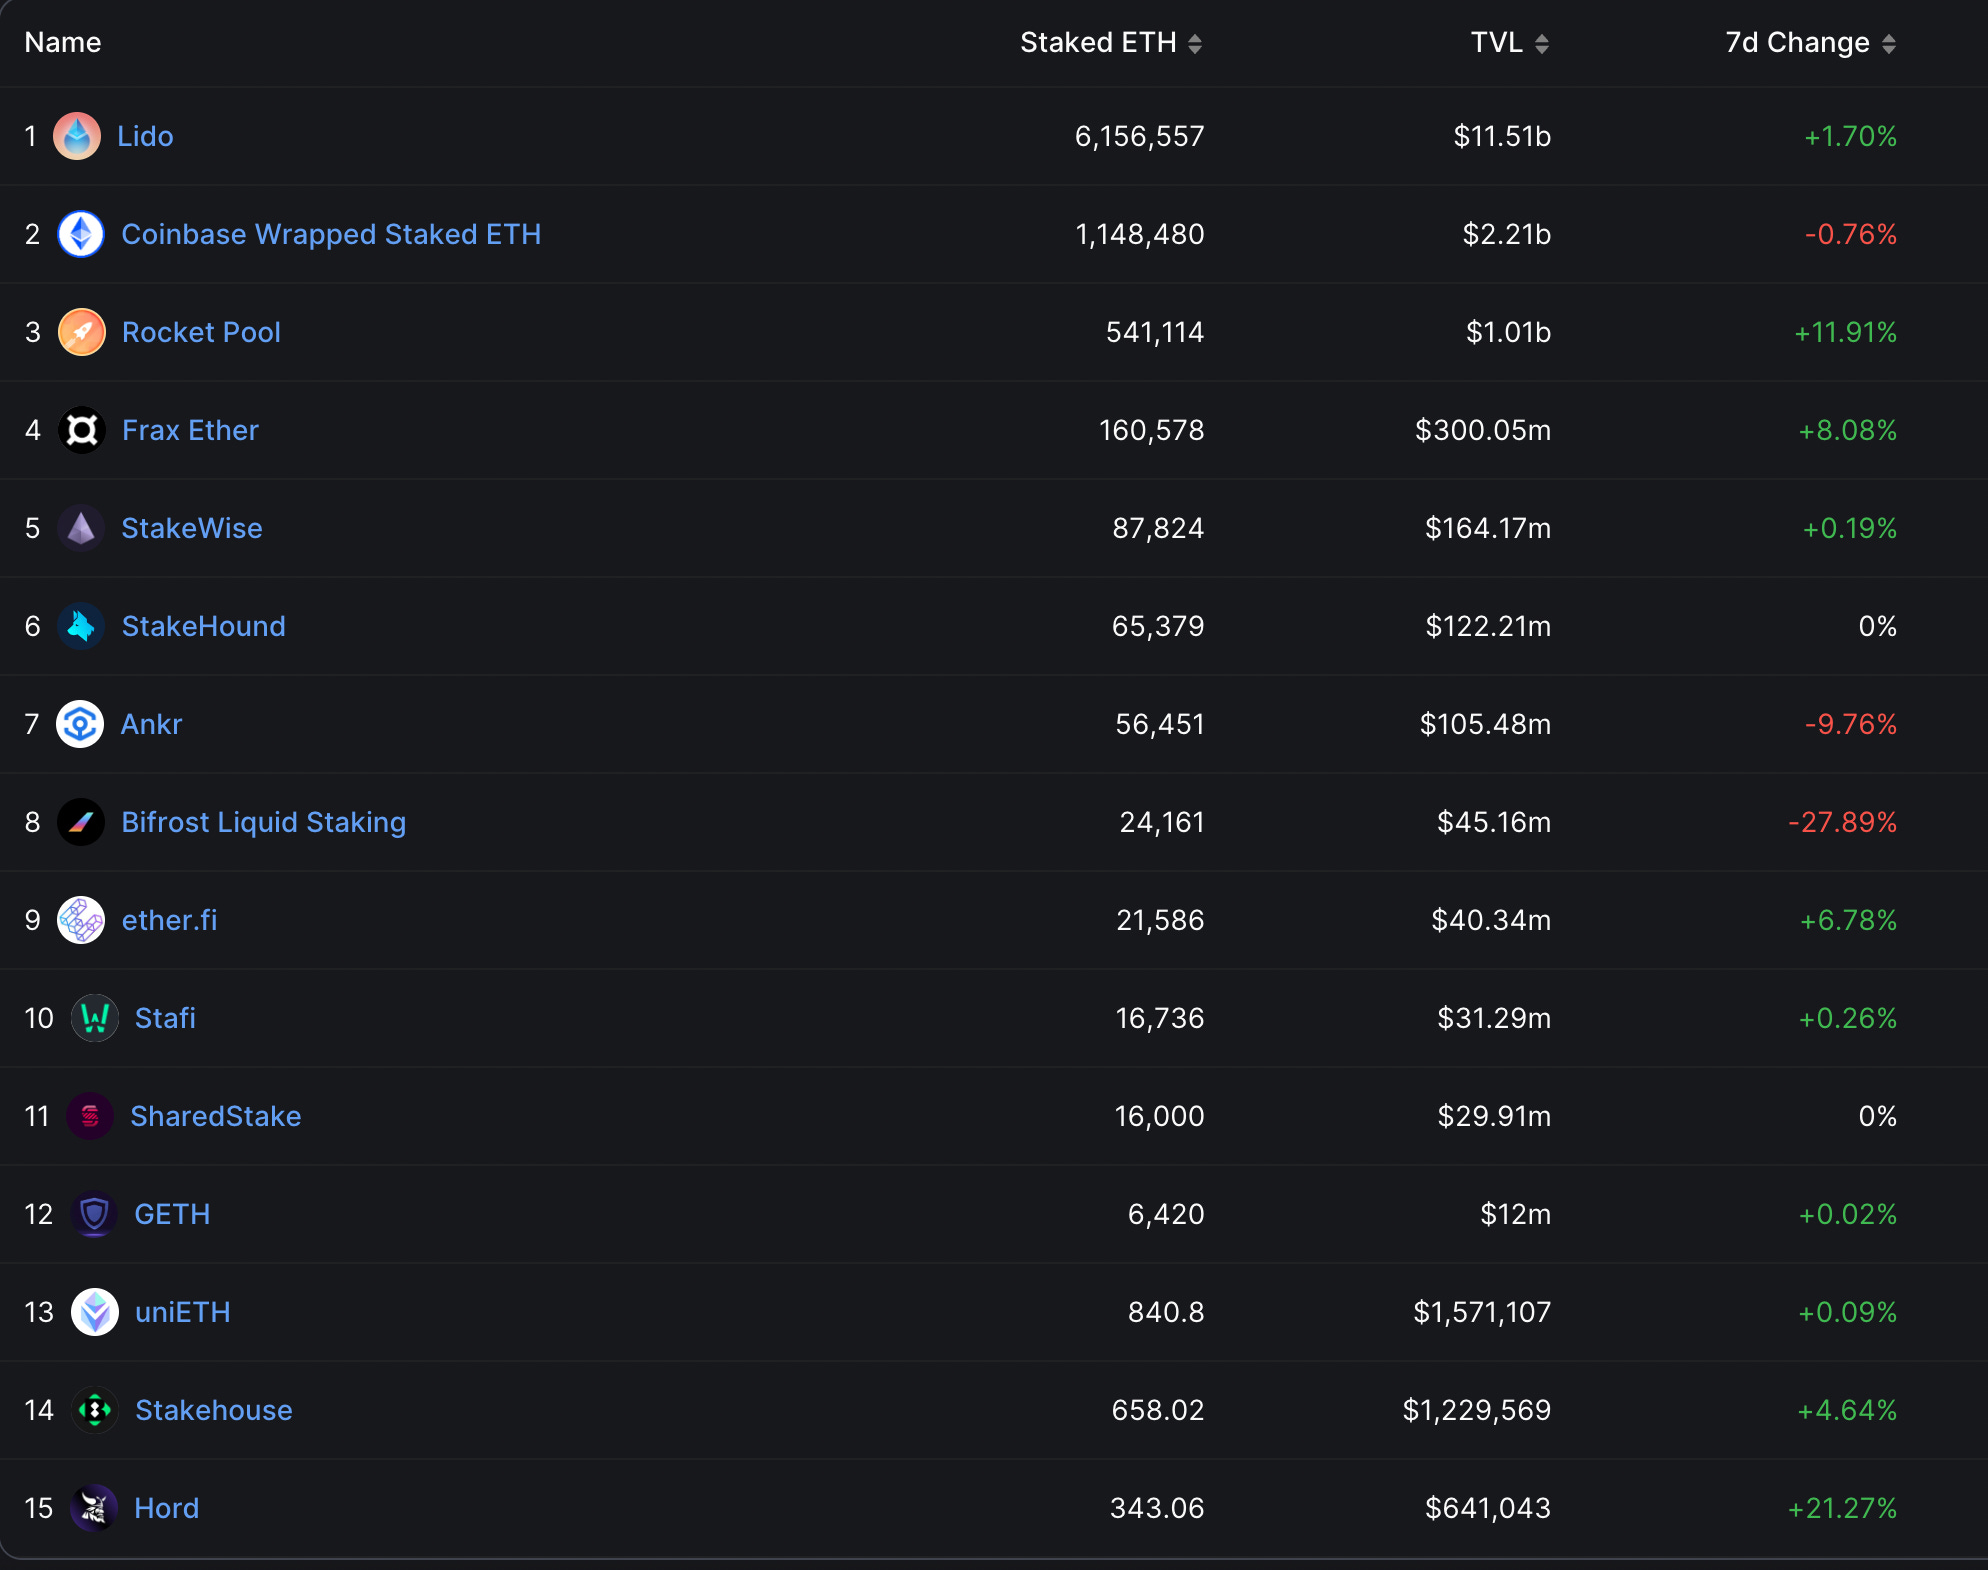Viewport: 1988px width, 1570px height.
Task: Click the Ankr logo icon
Action: point(80,724)
